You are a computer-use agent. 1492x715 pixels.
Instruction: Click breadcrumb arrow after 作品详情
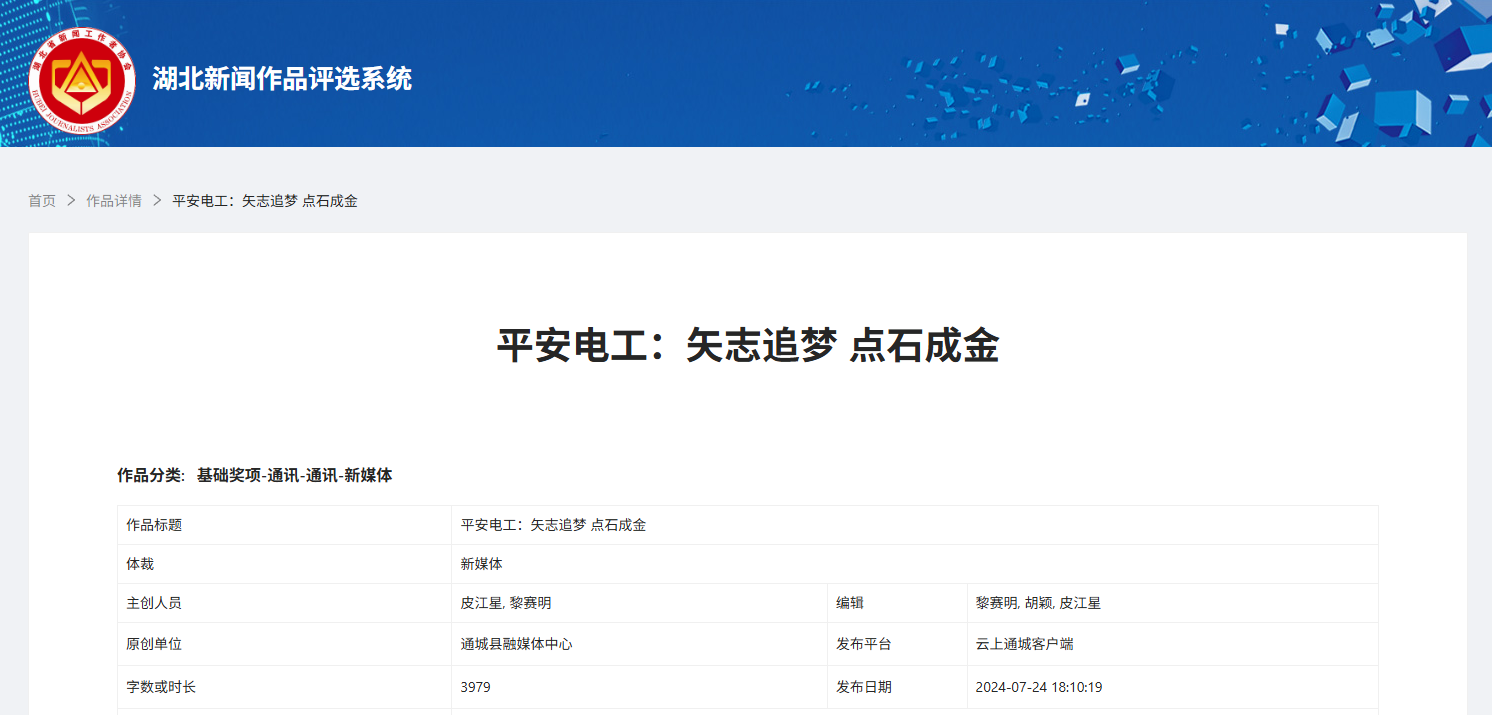click(x=157, y=201)
